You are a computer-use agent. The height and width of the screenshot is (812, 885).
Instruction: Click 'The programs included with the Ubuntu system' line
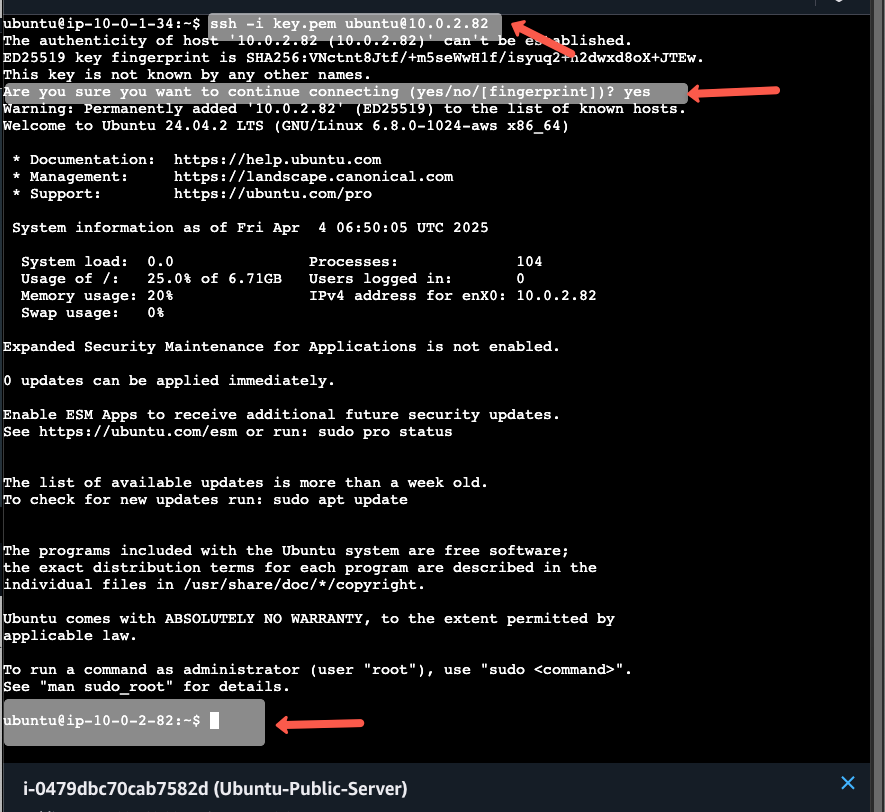286,550
